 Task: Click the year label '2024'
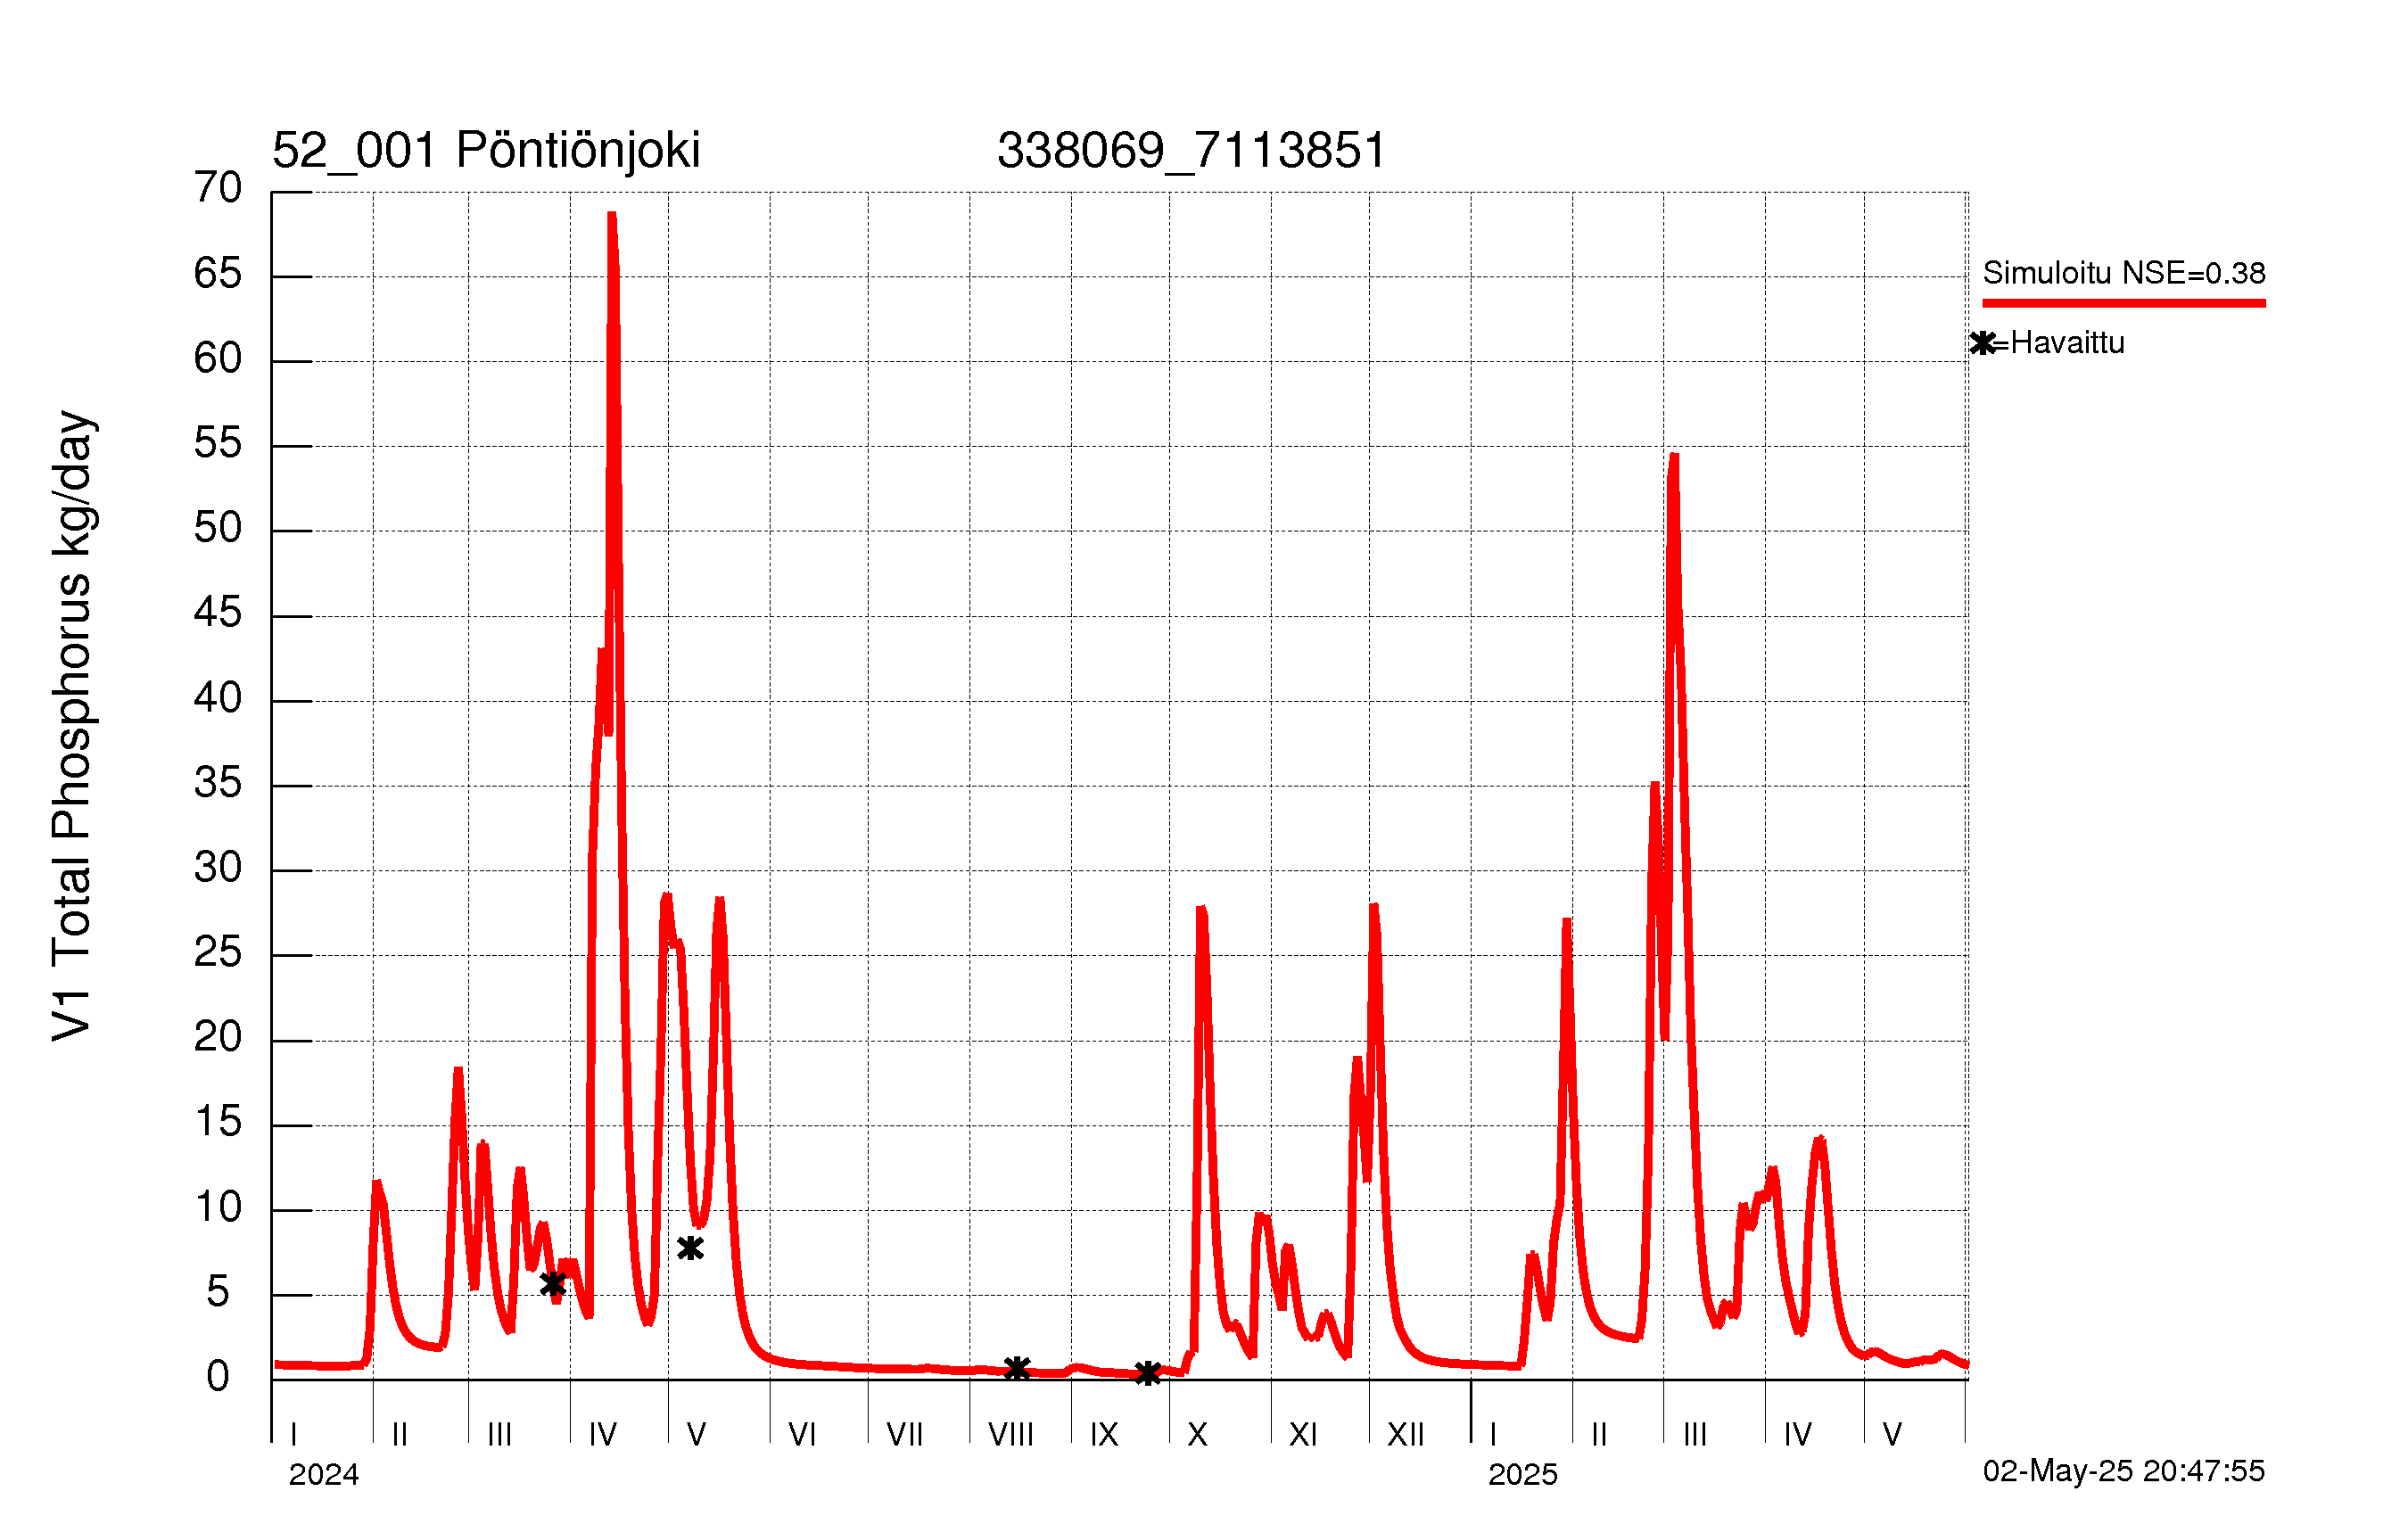tap(323, 1474)
